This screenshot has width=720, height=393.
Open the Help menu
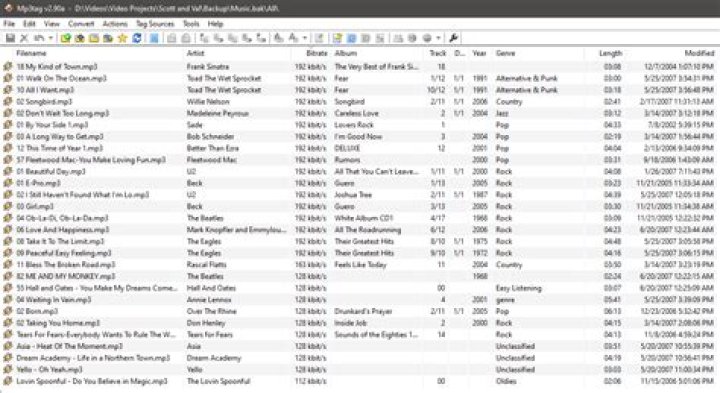coord(215,23)
